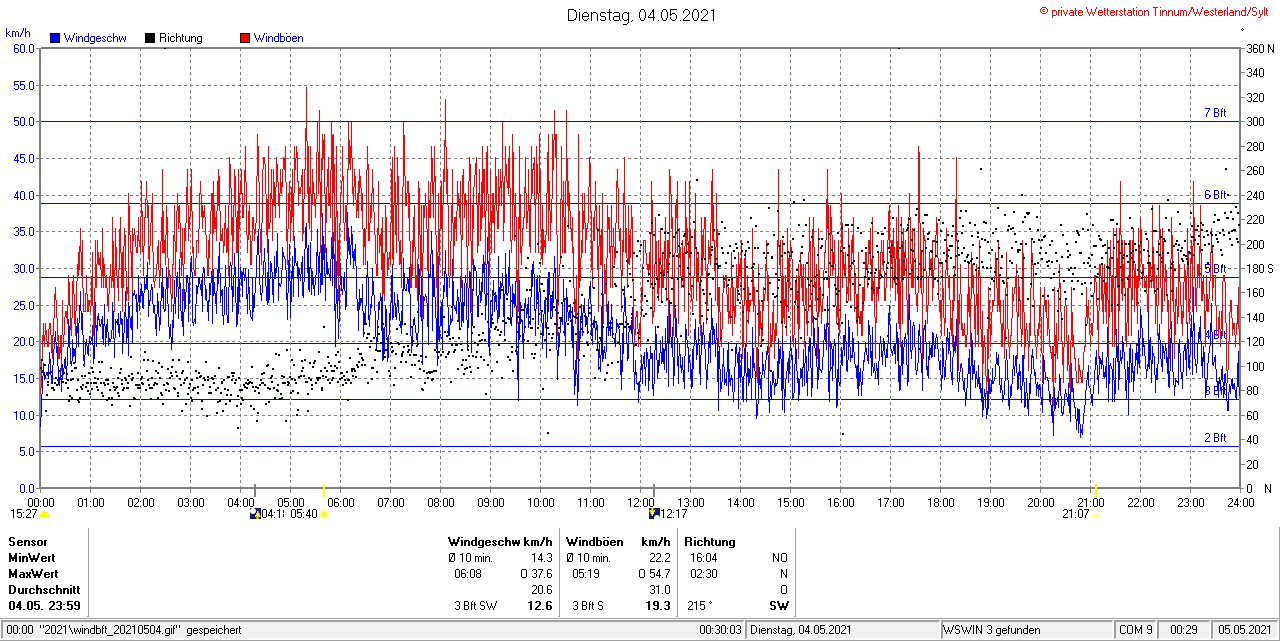This screenshot has width=1280, height=641.
Task: Click the 6 Bft scale label
Action: coord(1215,195)
